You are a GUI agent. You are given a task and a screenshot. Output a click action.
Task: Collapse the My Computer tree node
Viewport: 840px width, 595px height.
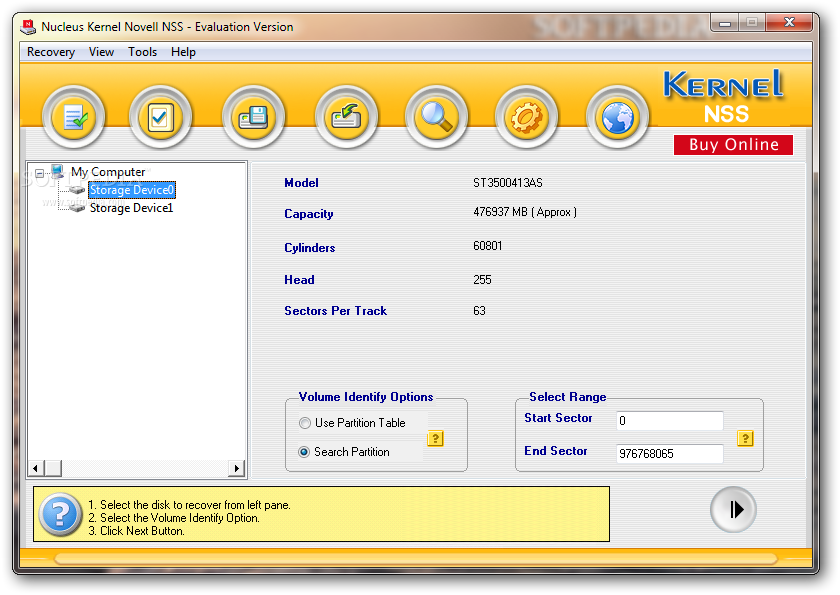click(x=40, y=173)
